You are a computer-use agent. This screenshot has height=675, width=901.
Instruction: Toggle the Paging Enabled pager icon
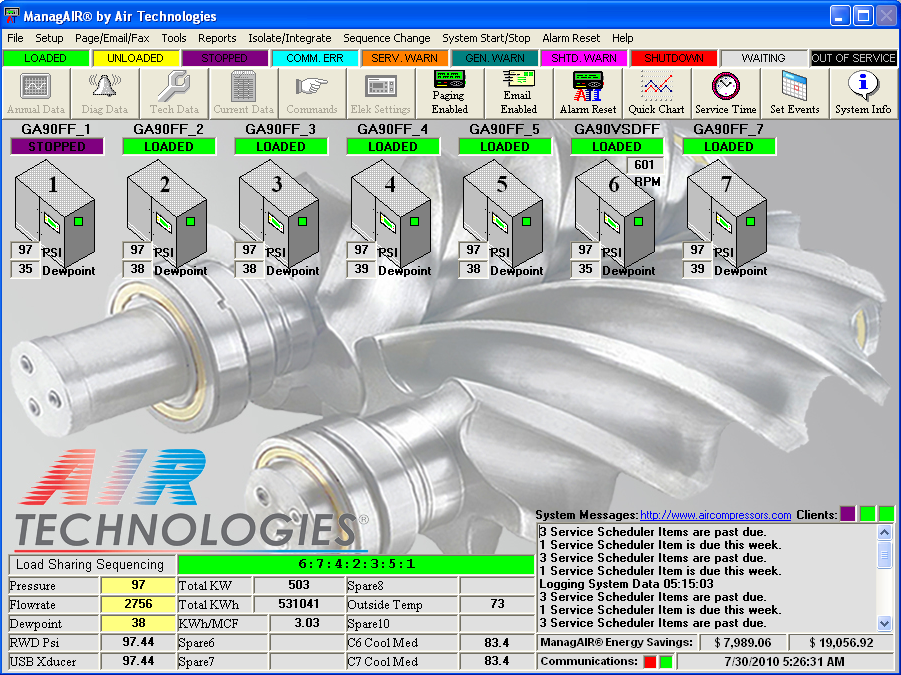449,93
